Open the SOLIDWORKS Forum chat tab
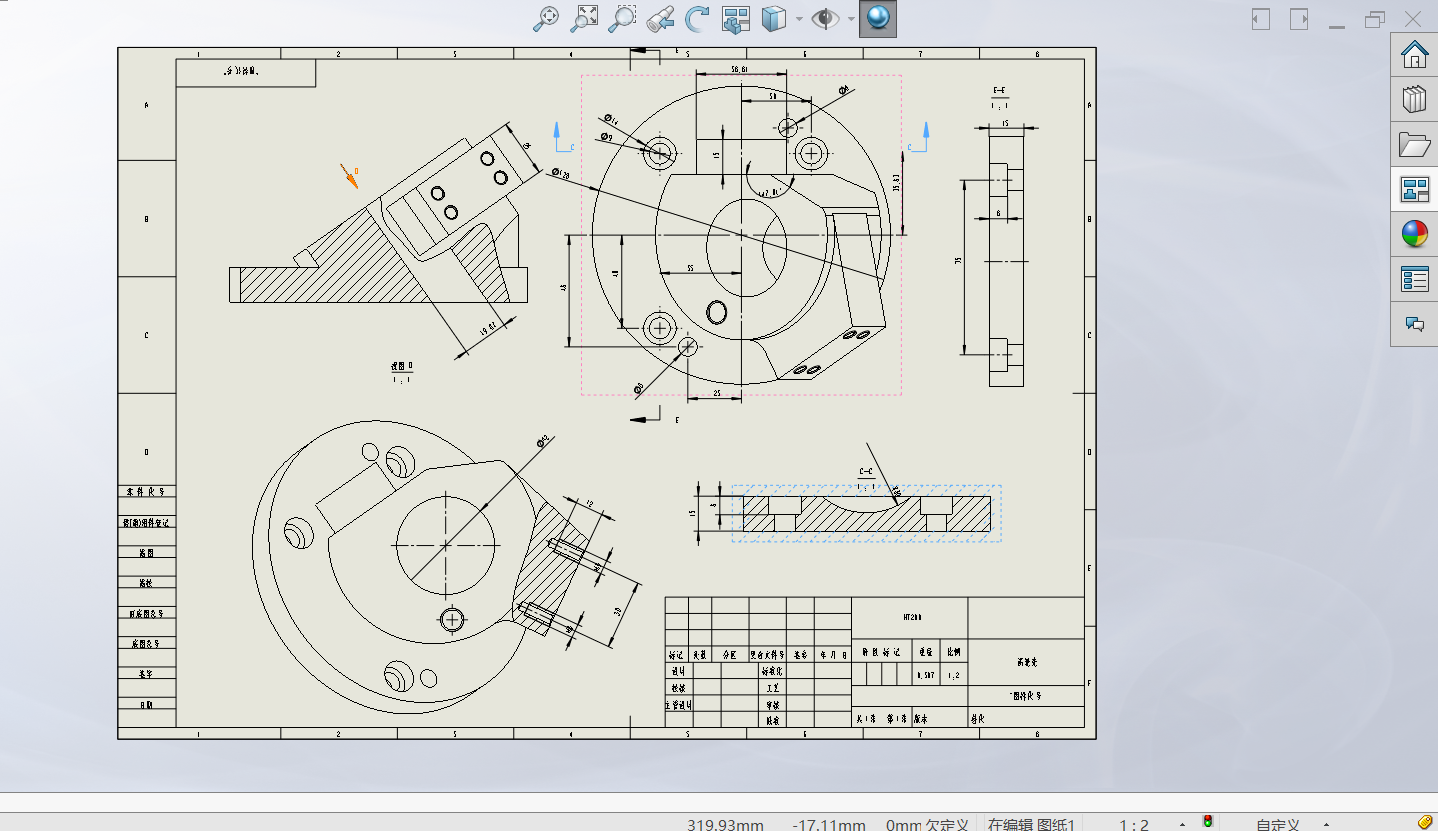Image resolution: width=1438 pixels, height=831 pixels. pyautogui.click(x=1414, y=324)
